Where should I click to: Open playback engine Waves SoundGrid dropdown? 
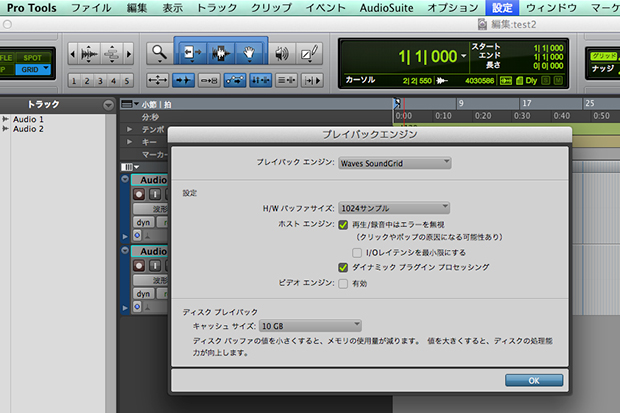tap(395, 163)
